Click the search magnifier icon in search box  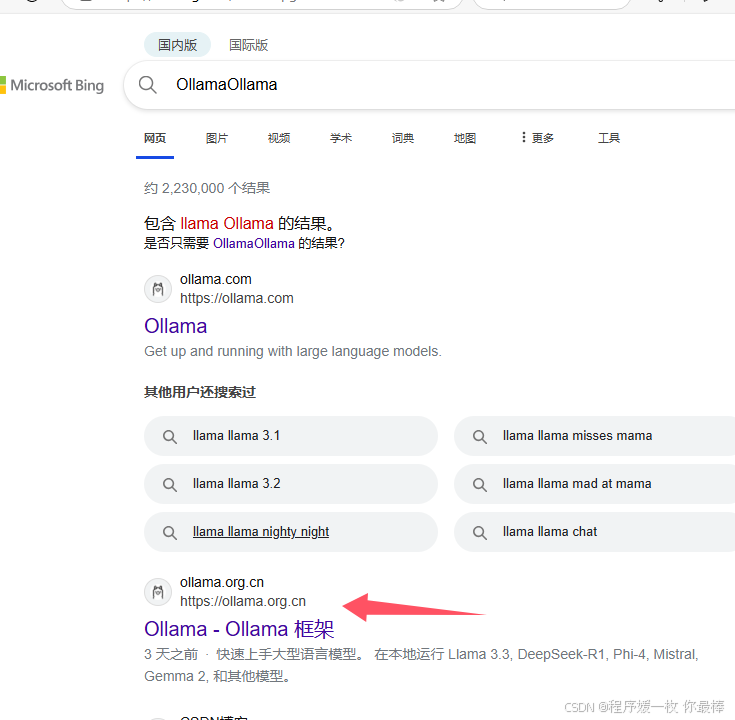(147, 85)
